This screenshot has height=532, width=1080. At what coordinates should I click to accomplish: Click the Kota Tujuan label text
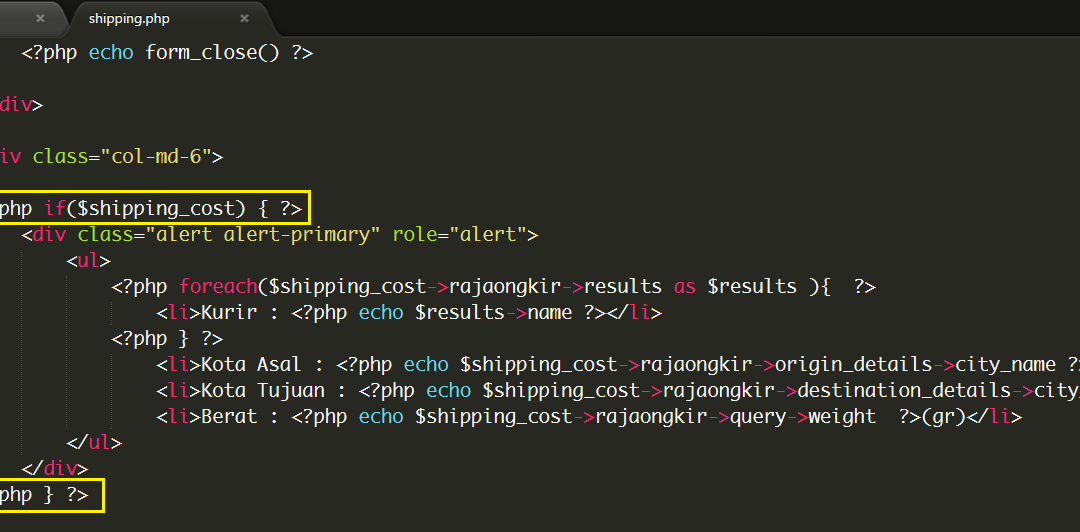click(x=262, y=391)
